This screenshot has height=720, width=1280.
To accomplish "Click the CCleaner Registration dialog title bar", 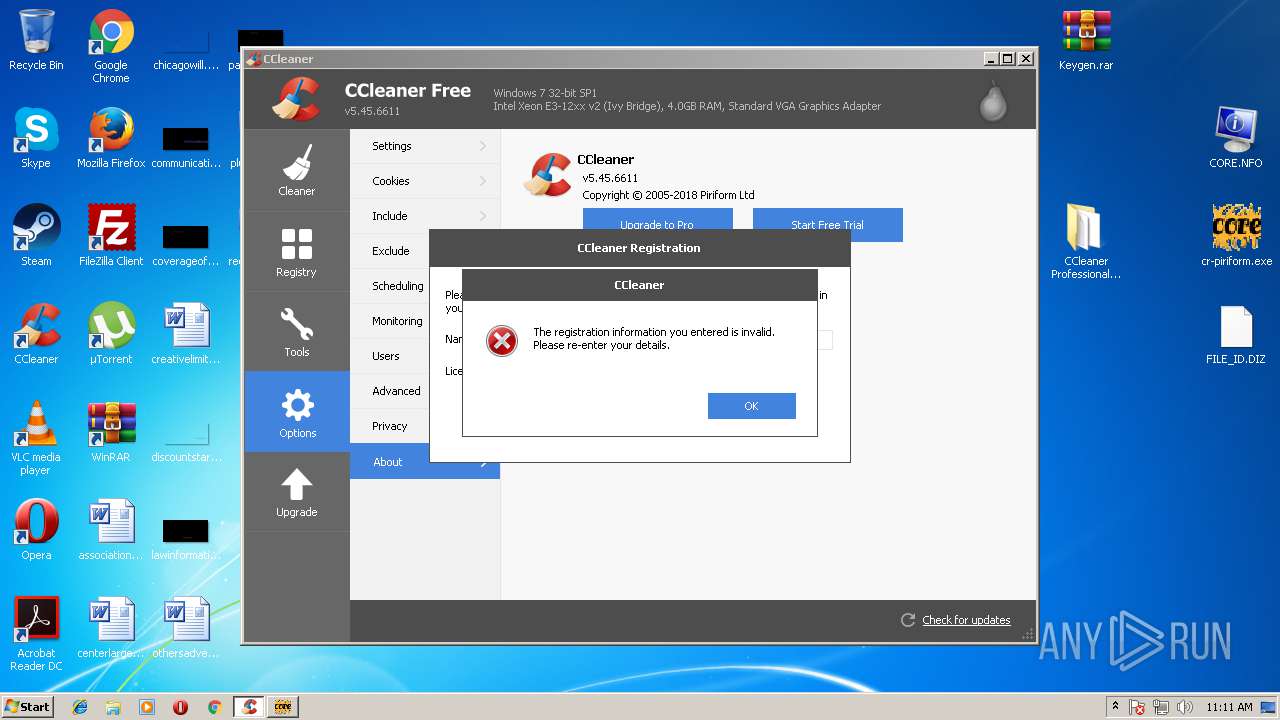I will pyautogui.click(x=640, y=248).
